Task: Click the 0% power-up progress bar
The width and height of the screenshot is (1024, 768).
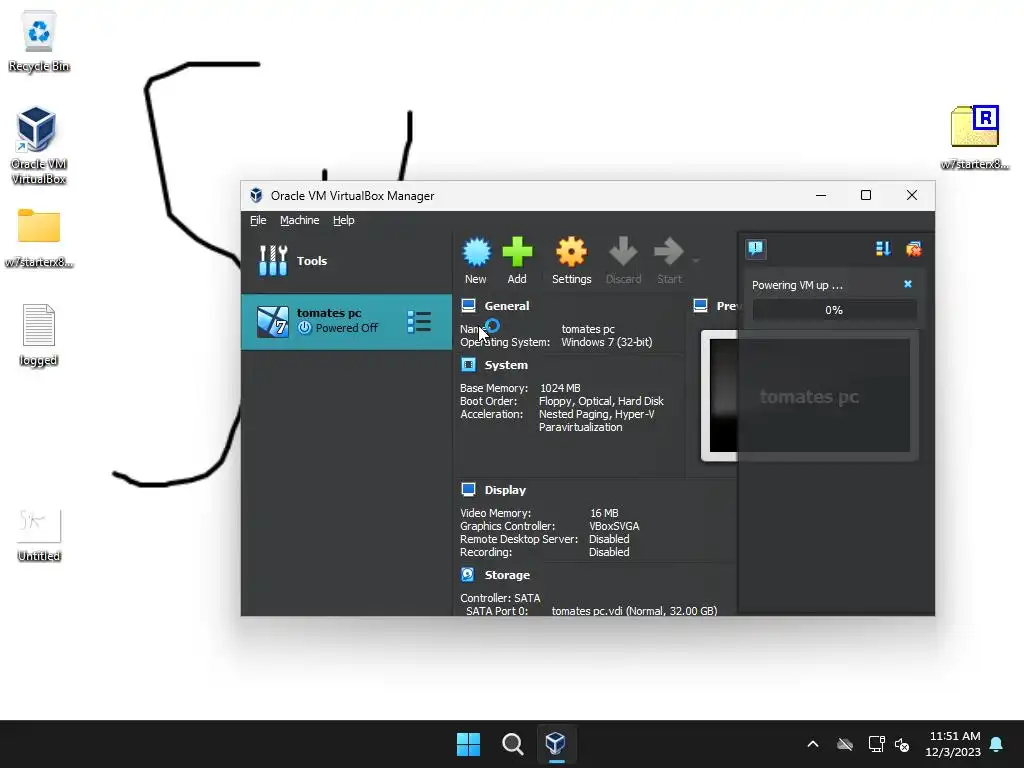Action: tap(834, 310)
